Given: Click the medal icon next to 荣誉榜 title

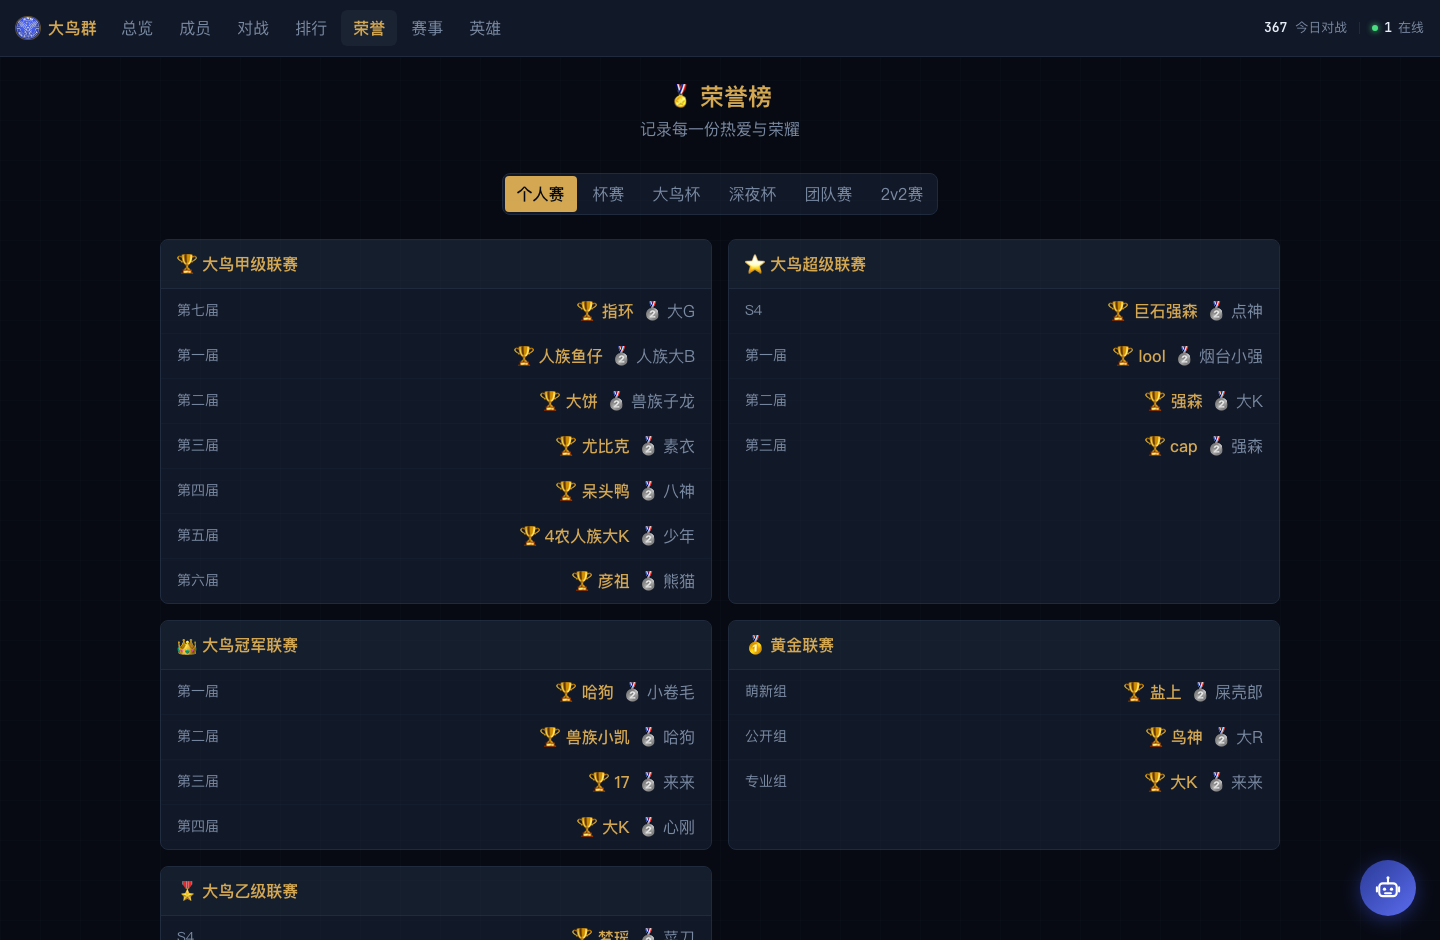Looking at the screenshot, I should point(681,97).
